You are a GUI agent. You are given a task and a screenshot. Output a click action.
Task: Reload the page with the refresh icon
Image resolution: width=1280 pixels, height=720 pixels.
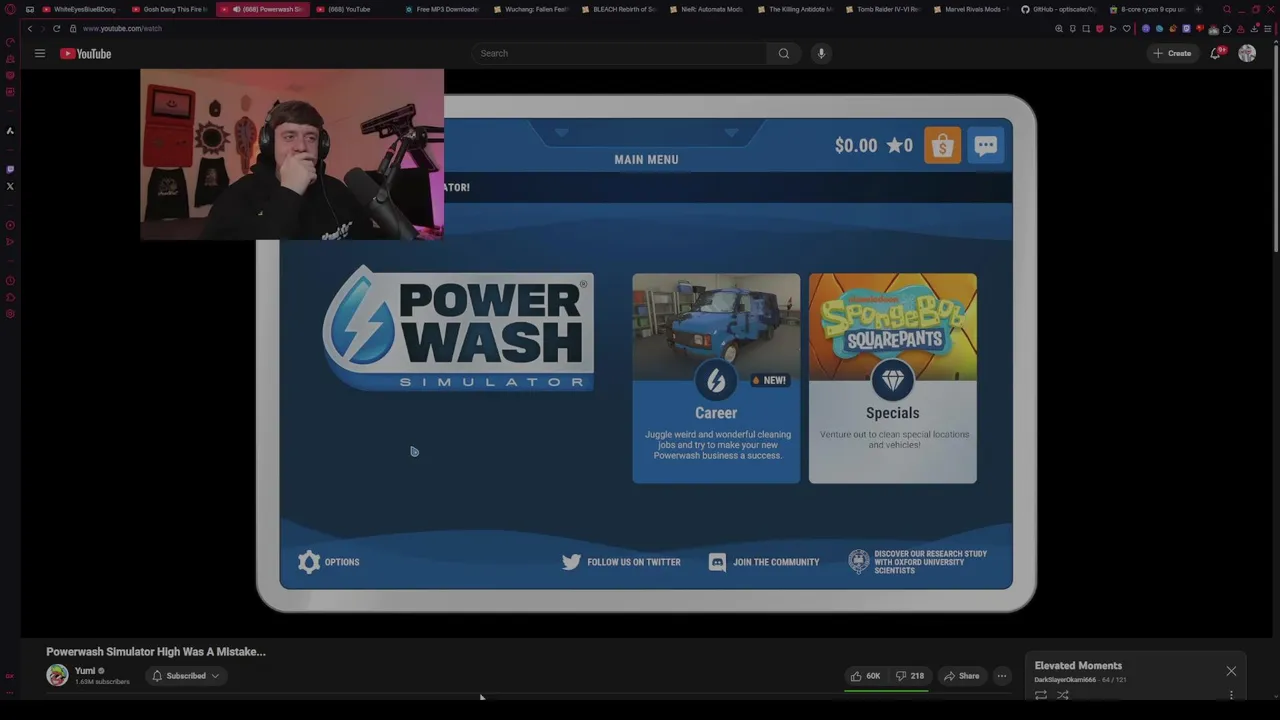coord(56,28)
